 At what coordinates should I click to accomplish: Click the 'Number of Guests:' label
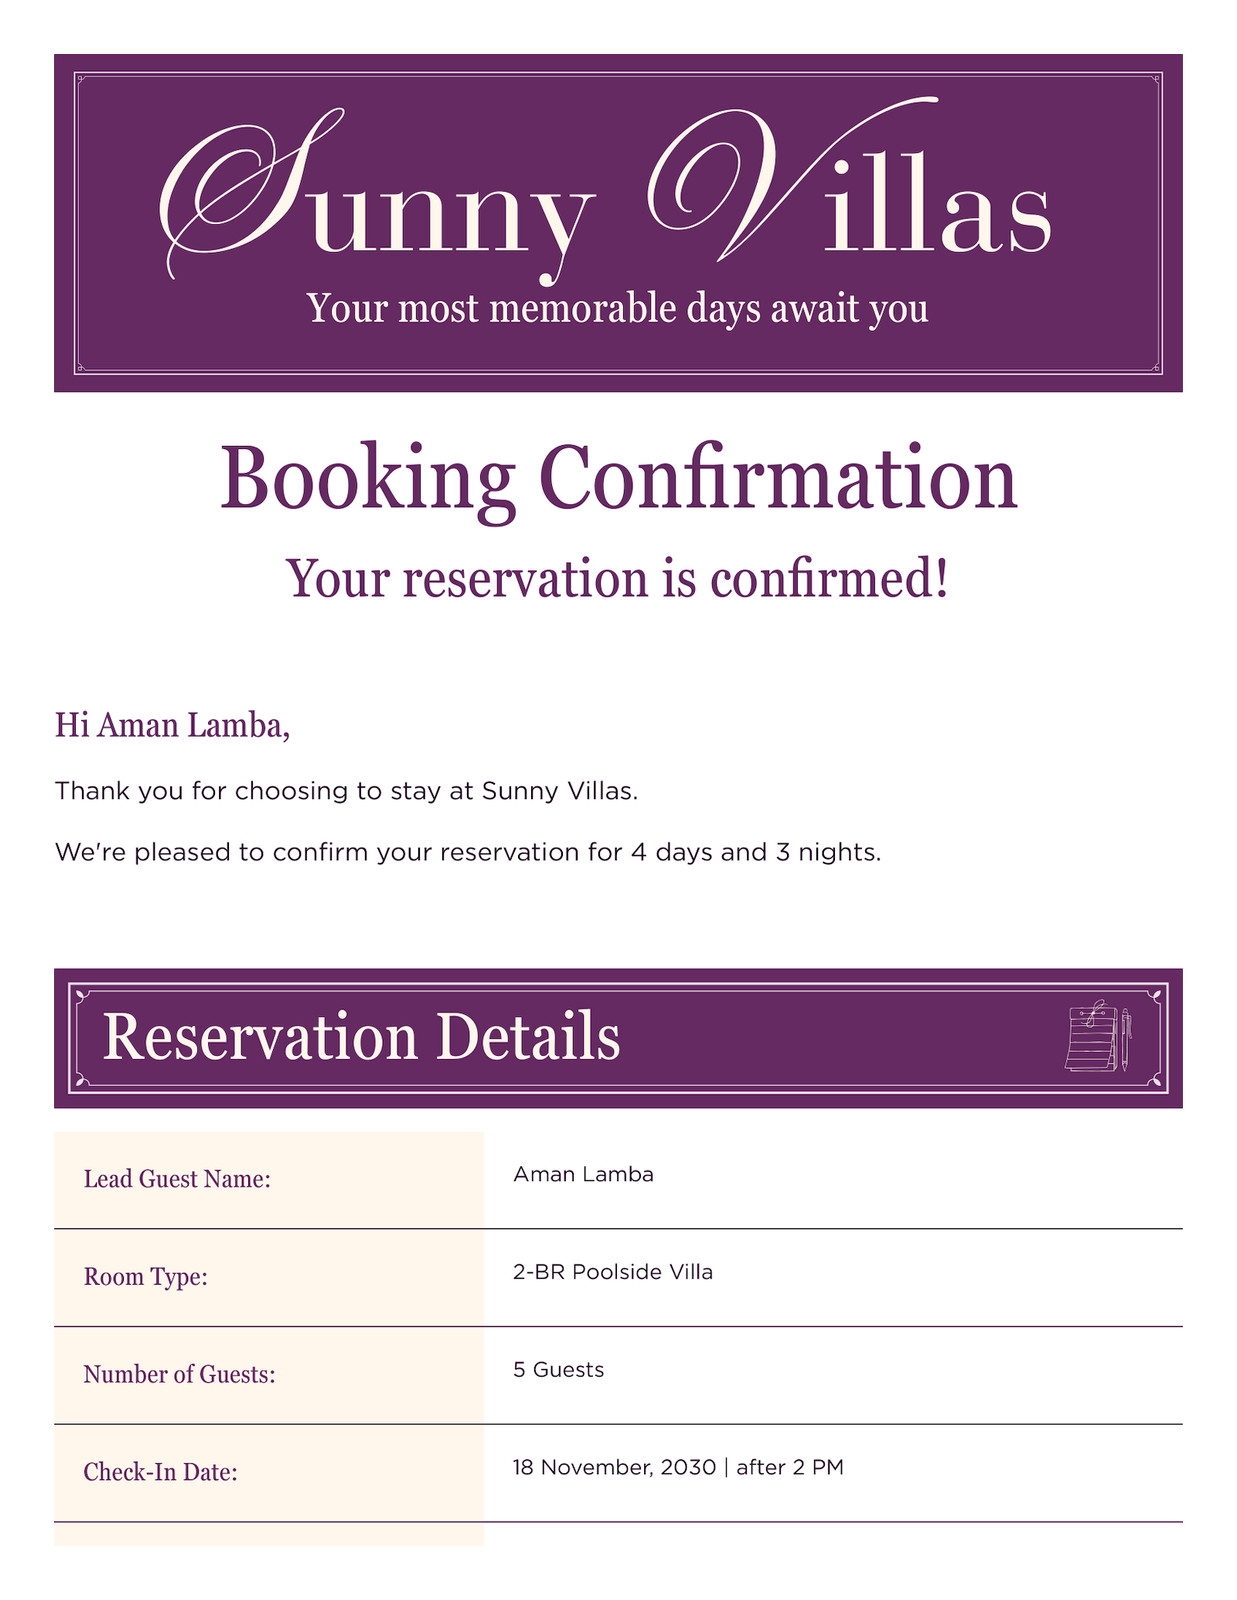point(179,1375)
